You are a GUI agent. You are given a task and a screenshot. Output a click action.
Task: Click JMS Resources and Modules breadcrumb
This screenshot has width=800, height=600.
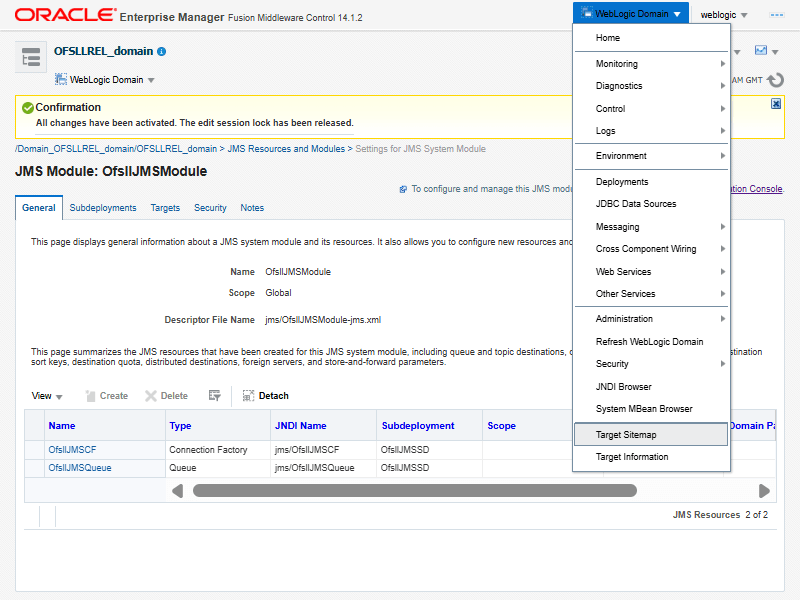pos(285,149)
